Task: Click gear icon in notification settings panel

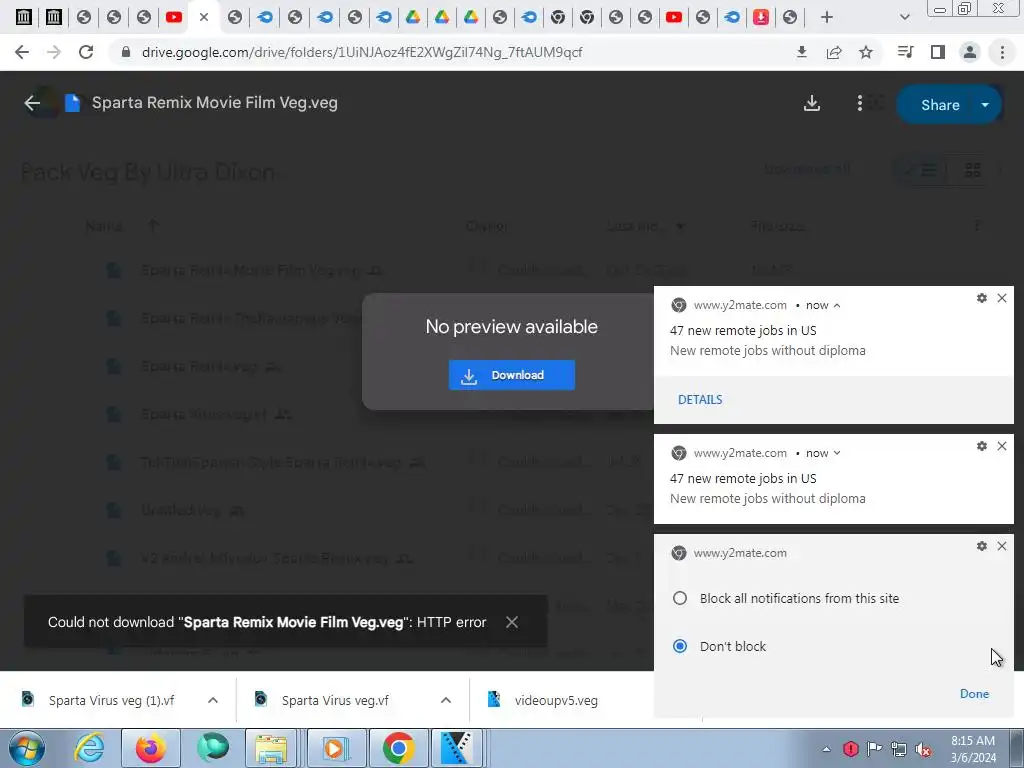Action: coord(982,546)
